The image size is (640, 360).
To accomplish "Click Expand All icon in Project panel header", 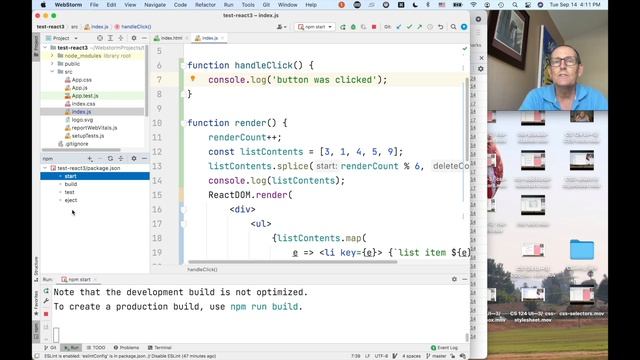I will pos(110,38).
